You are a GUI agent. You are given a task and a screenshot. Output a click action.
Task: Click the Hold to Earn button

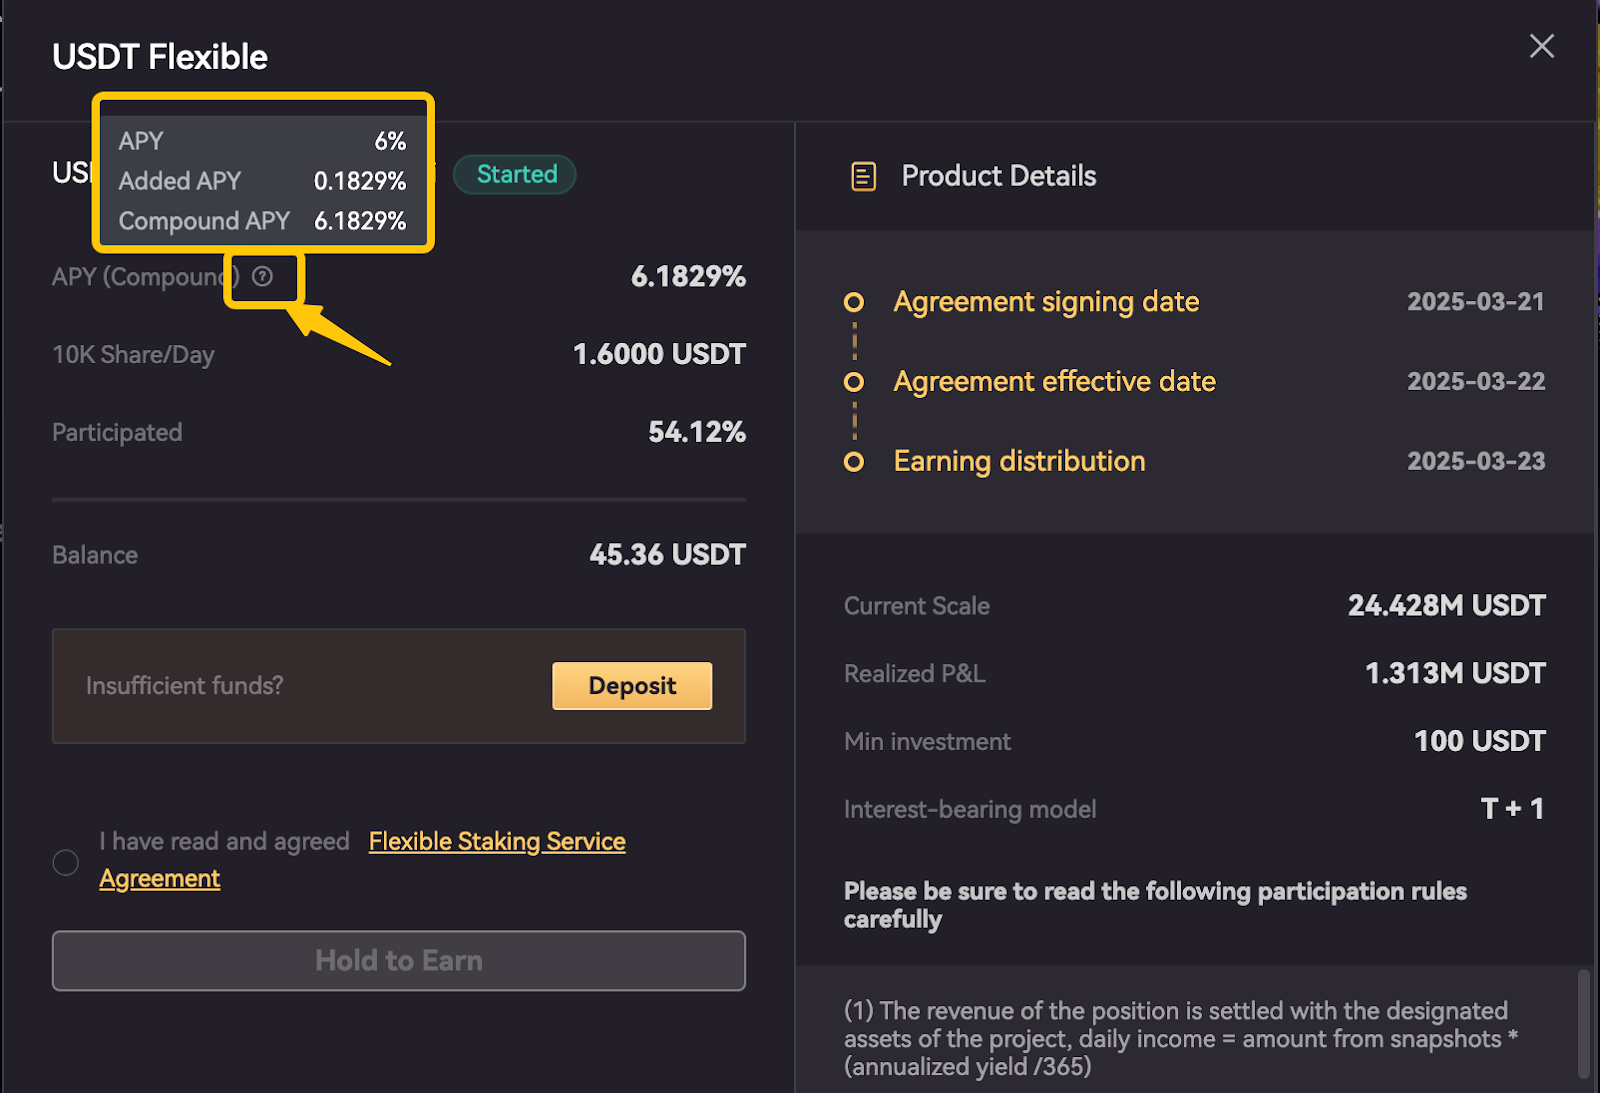pyautogui.click(x=399, y=961)
